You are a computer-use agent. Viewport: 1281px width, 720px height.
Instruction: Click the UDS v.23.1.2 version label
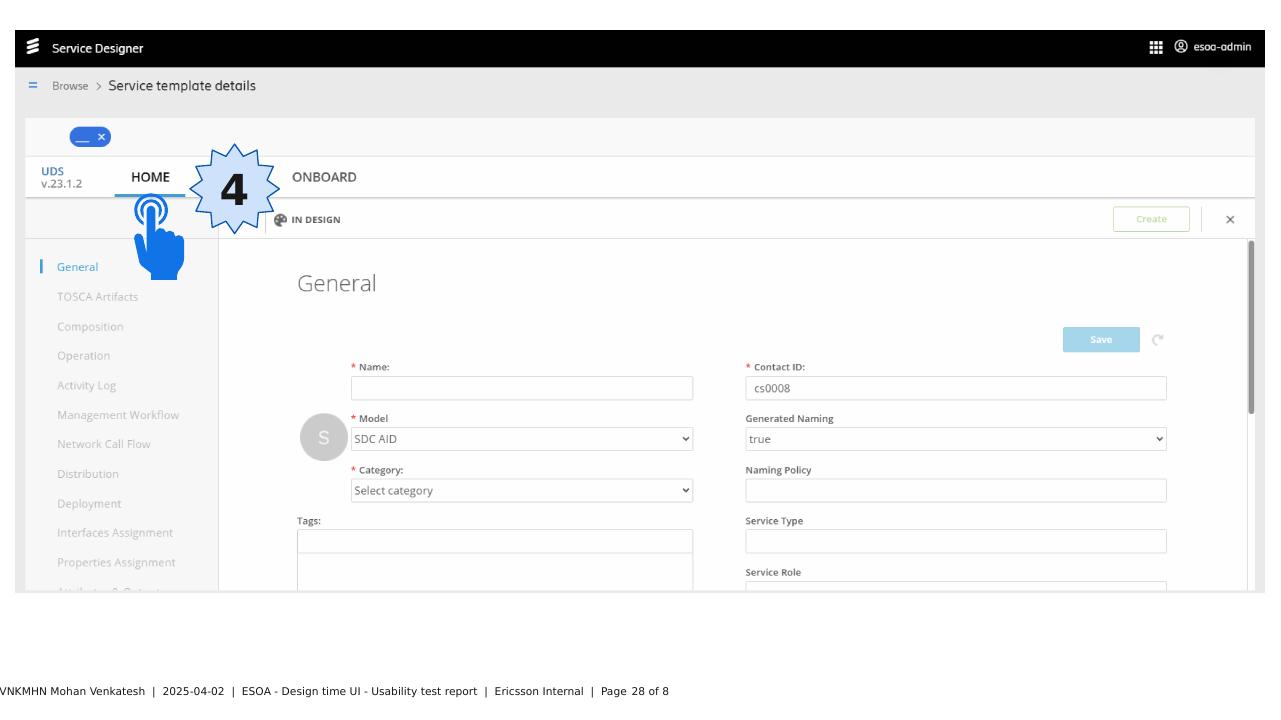[x=62, y=177]
